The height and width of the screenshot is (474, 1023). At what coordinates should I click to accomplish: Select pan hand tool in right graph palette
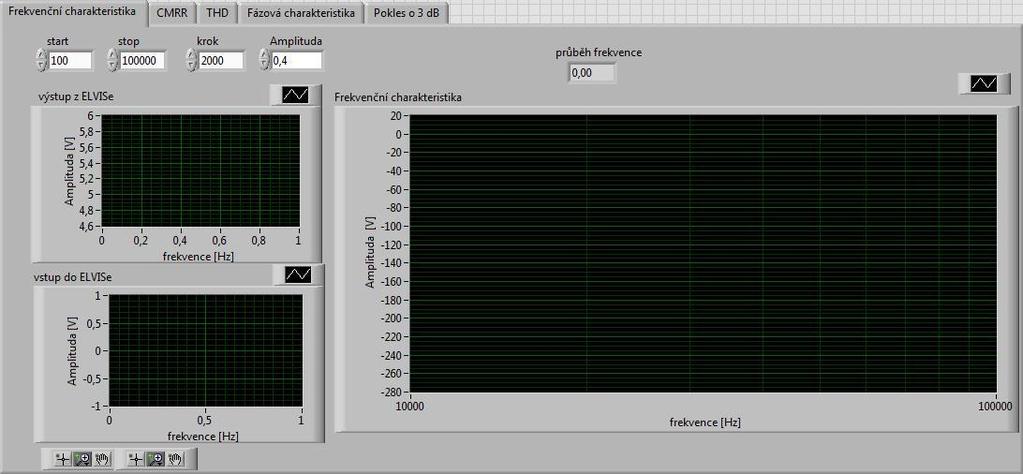click(x=175, y=459)
